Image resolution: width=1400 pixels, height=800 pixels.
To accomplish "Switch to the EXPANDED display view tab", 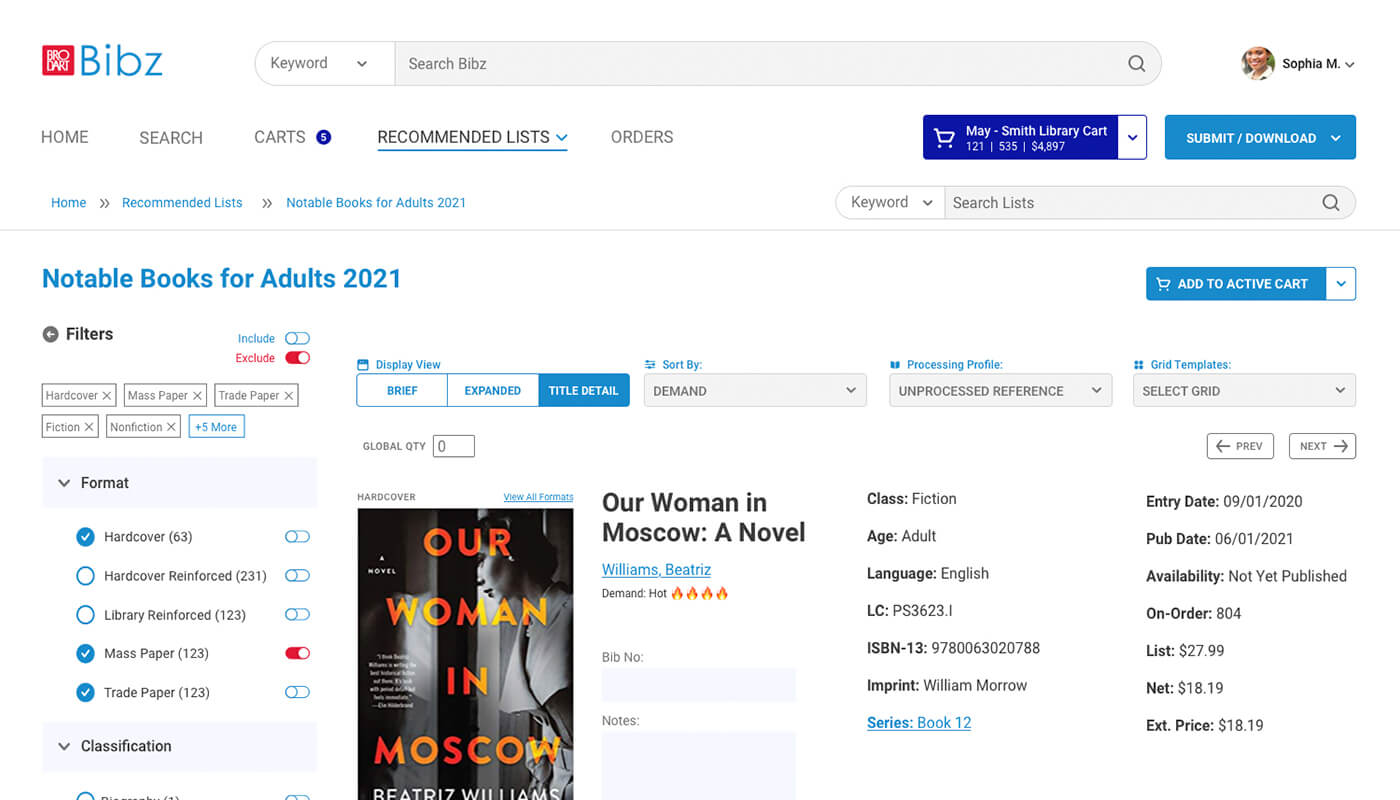I will pos(492,390).
